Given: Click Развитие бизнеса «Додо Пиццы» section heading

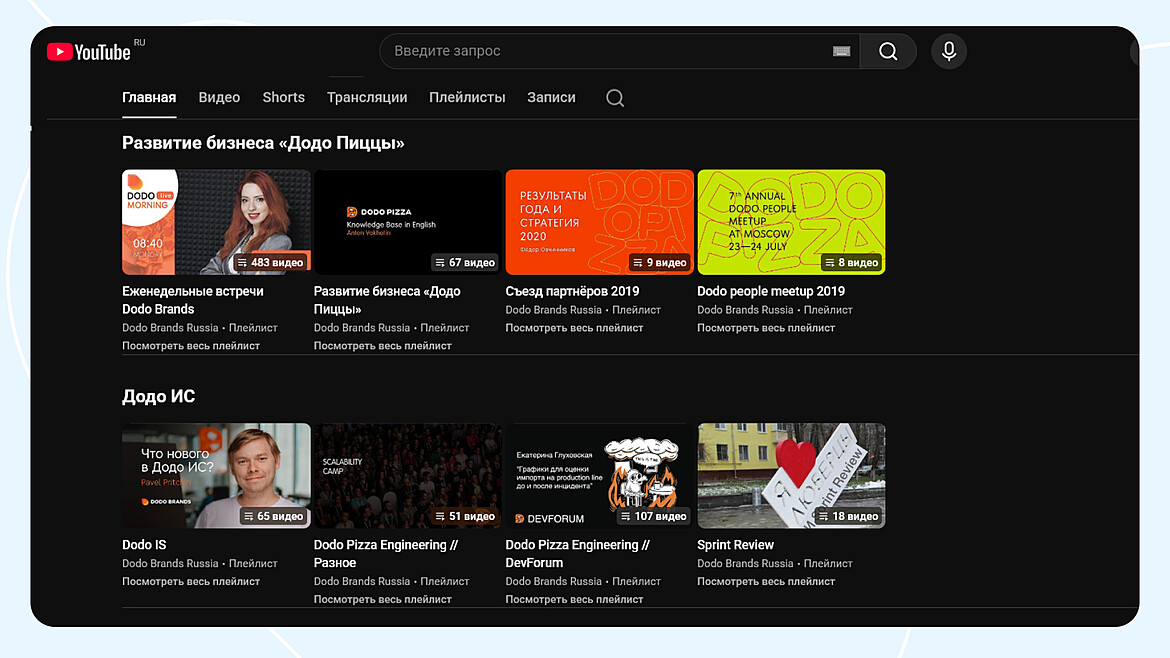Looking at the screenshot, I should click(x=263, y=143).
